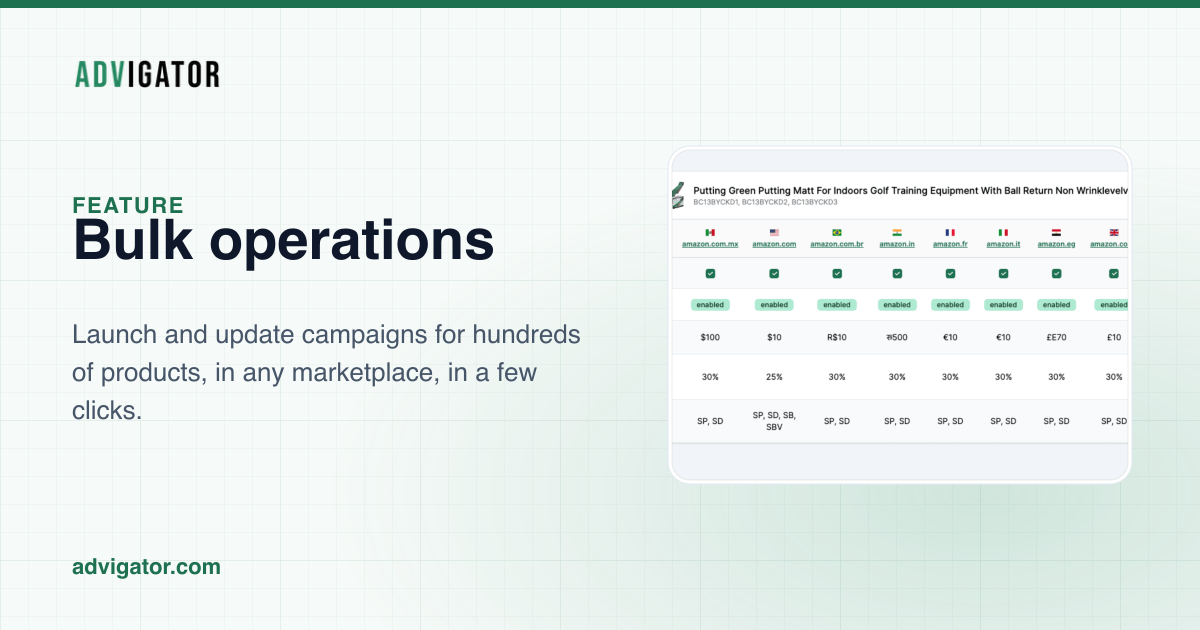1200x630 pixels.
Task: Toggle the checkbox under the UK flag
Action: 1114,273
